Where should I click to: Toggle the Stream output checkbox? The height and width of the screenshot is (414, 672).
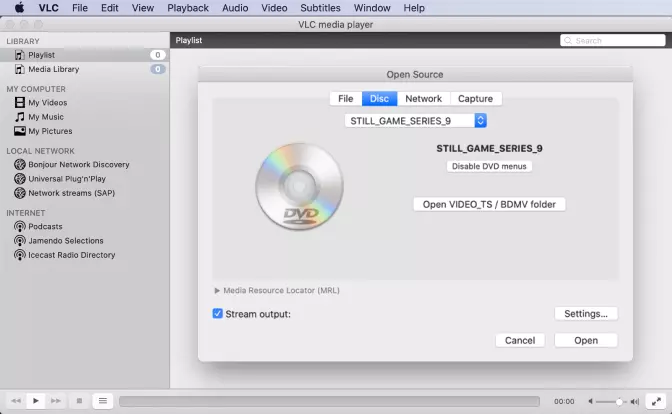coord(217,313)
